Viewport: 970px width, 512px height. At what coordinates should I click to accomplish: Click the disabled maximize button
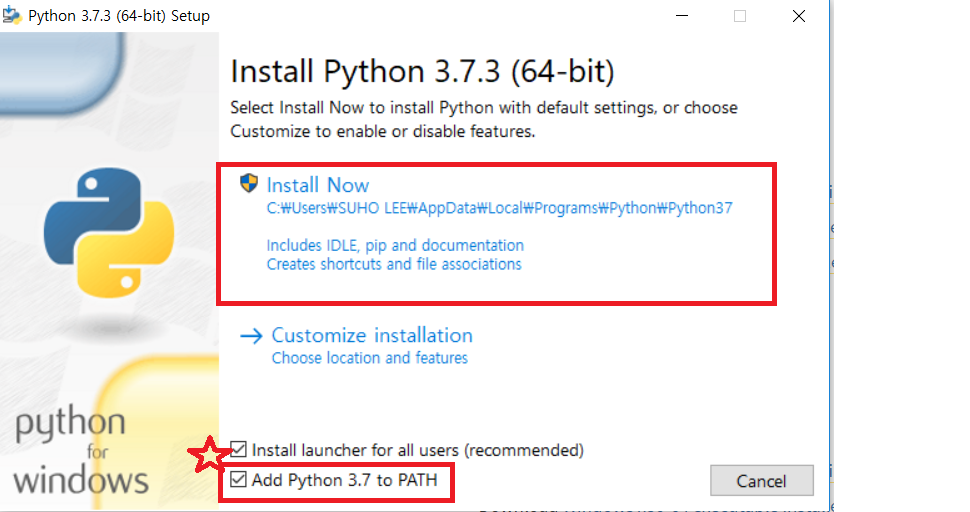click(740, 16)
